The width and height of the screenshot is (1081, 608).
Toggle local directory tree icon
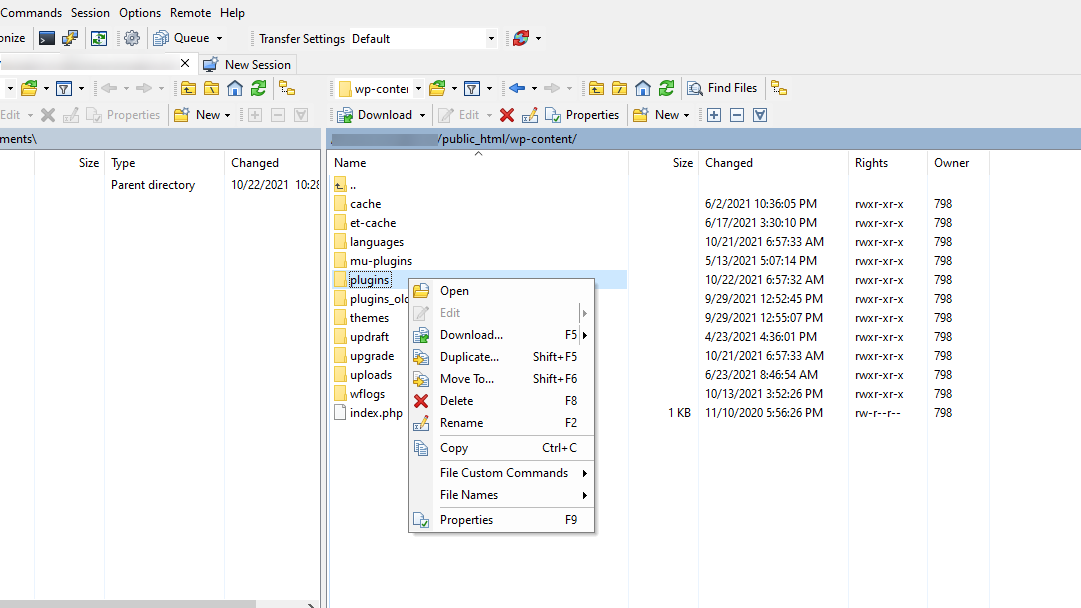(287, 88)
